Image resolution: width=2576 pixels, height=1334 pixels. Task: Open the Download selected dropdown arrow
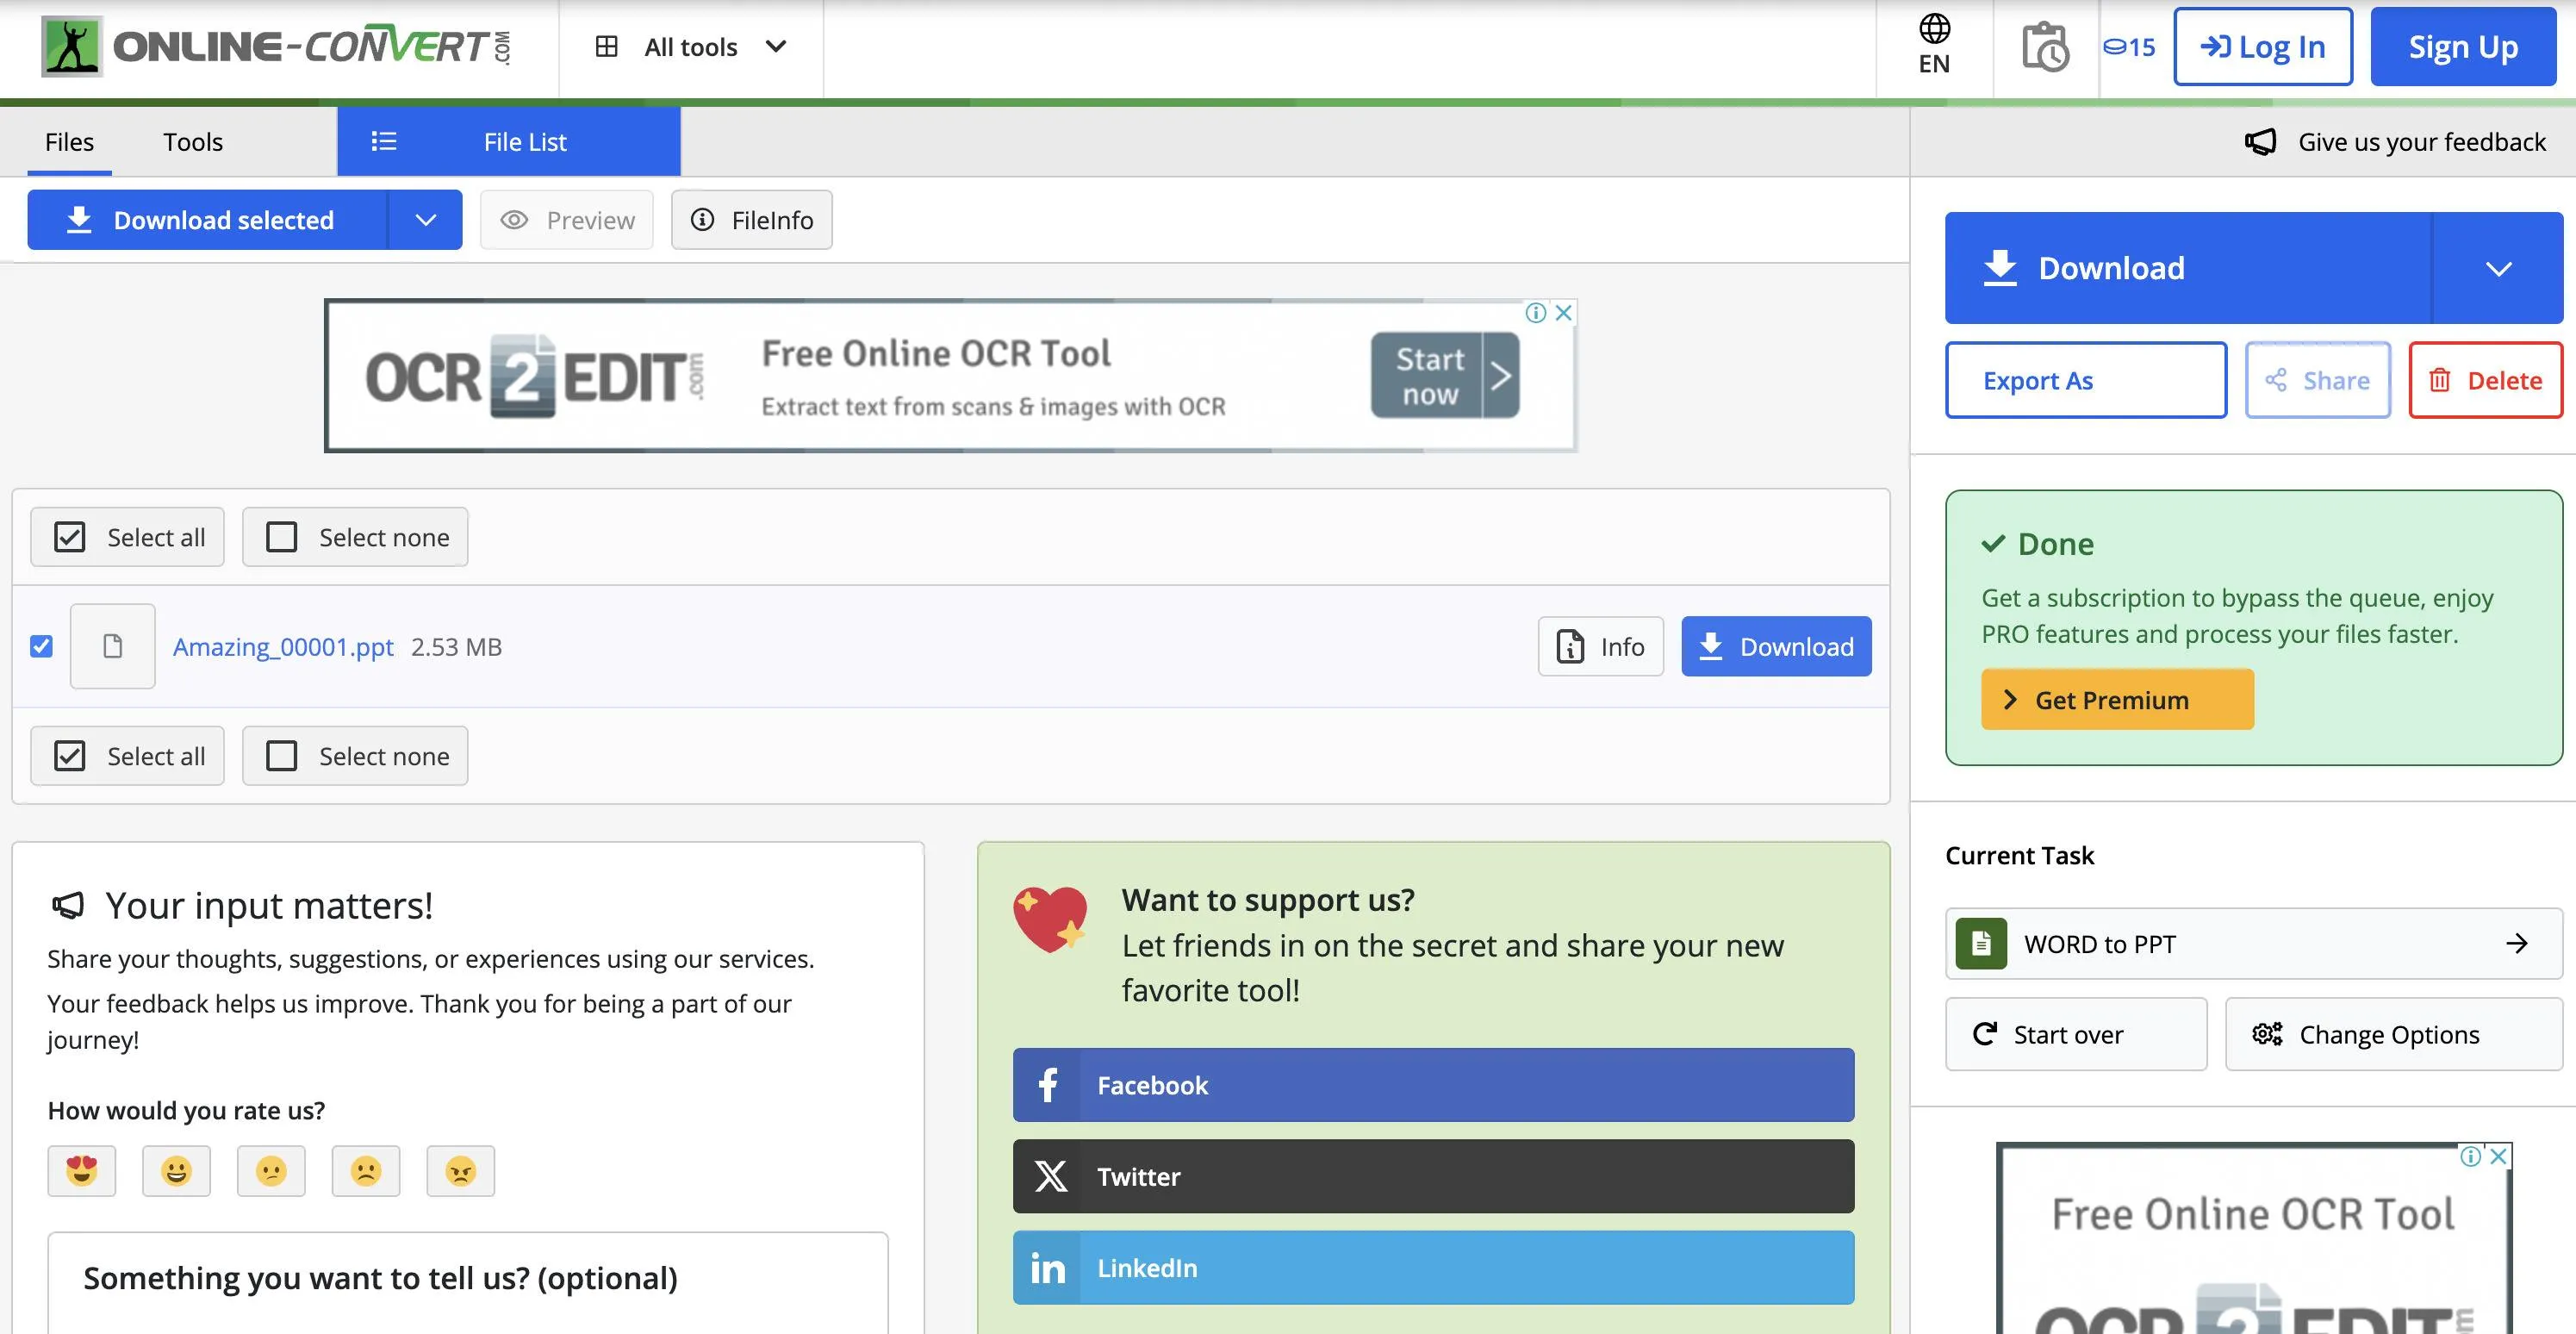coord(425,220)
